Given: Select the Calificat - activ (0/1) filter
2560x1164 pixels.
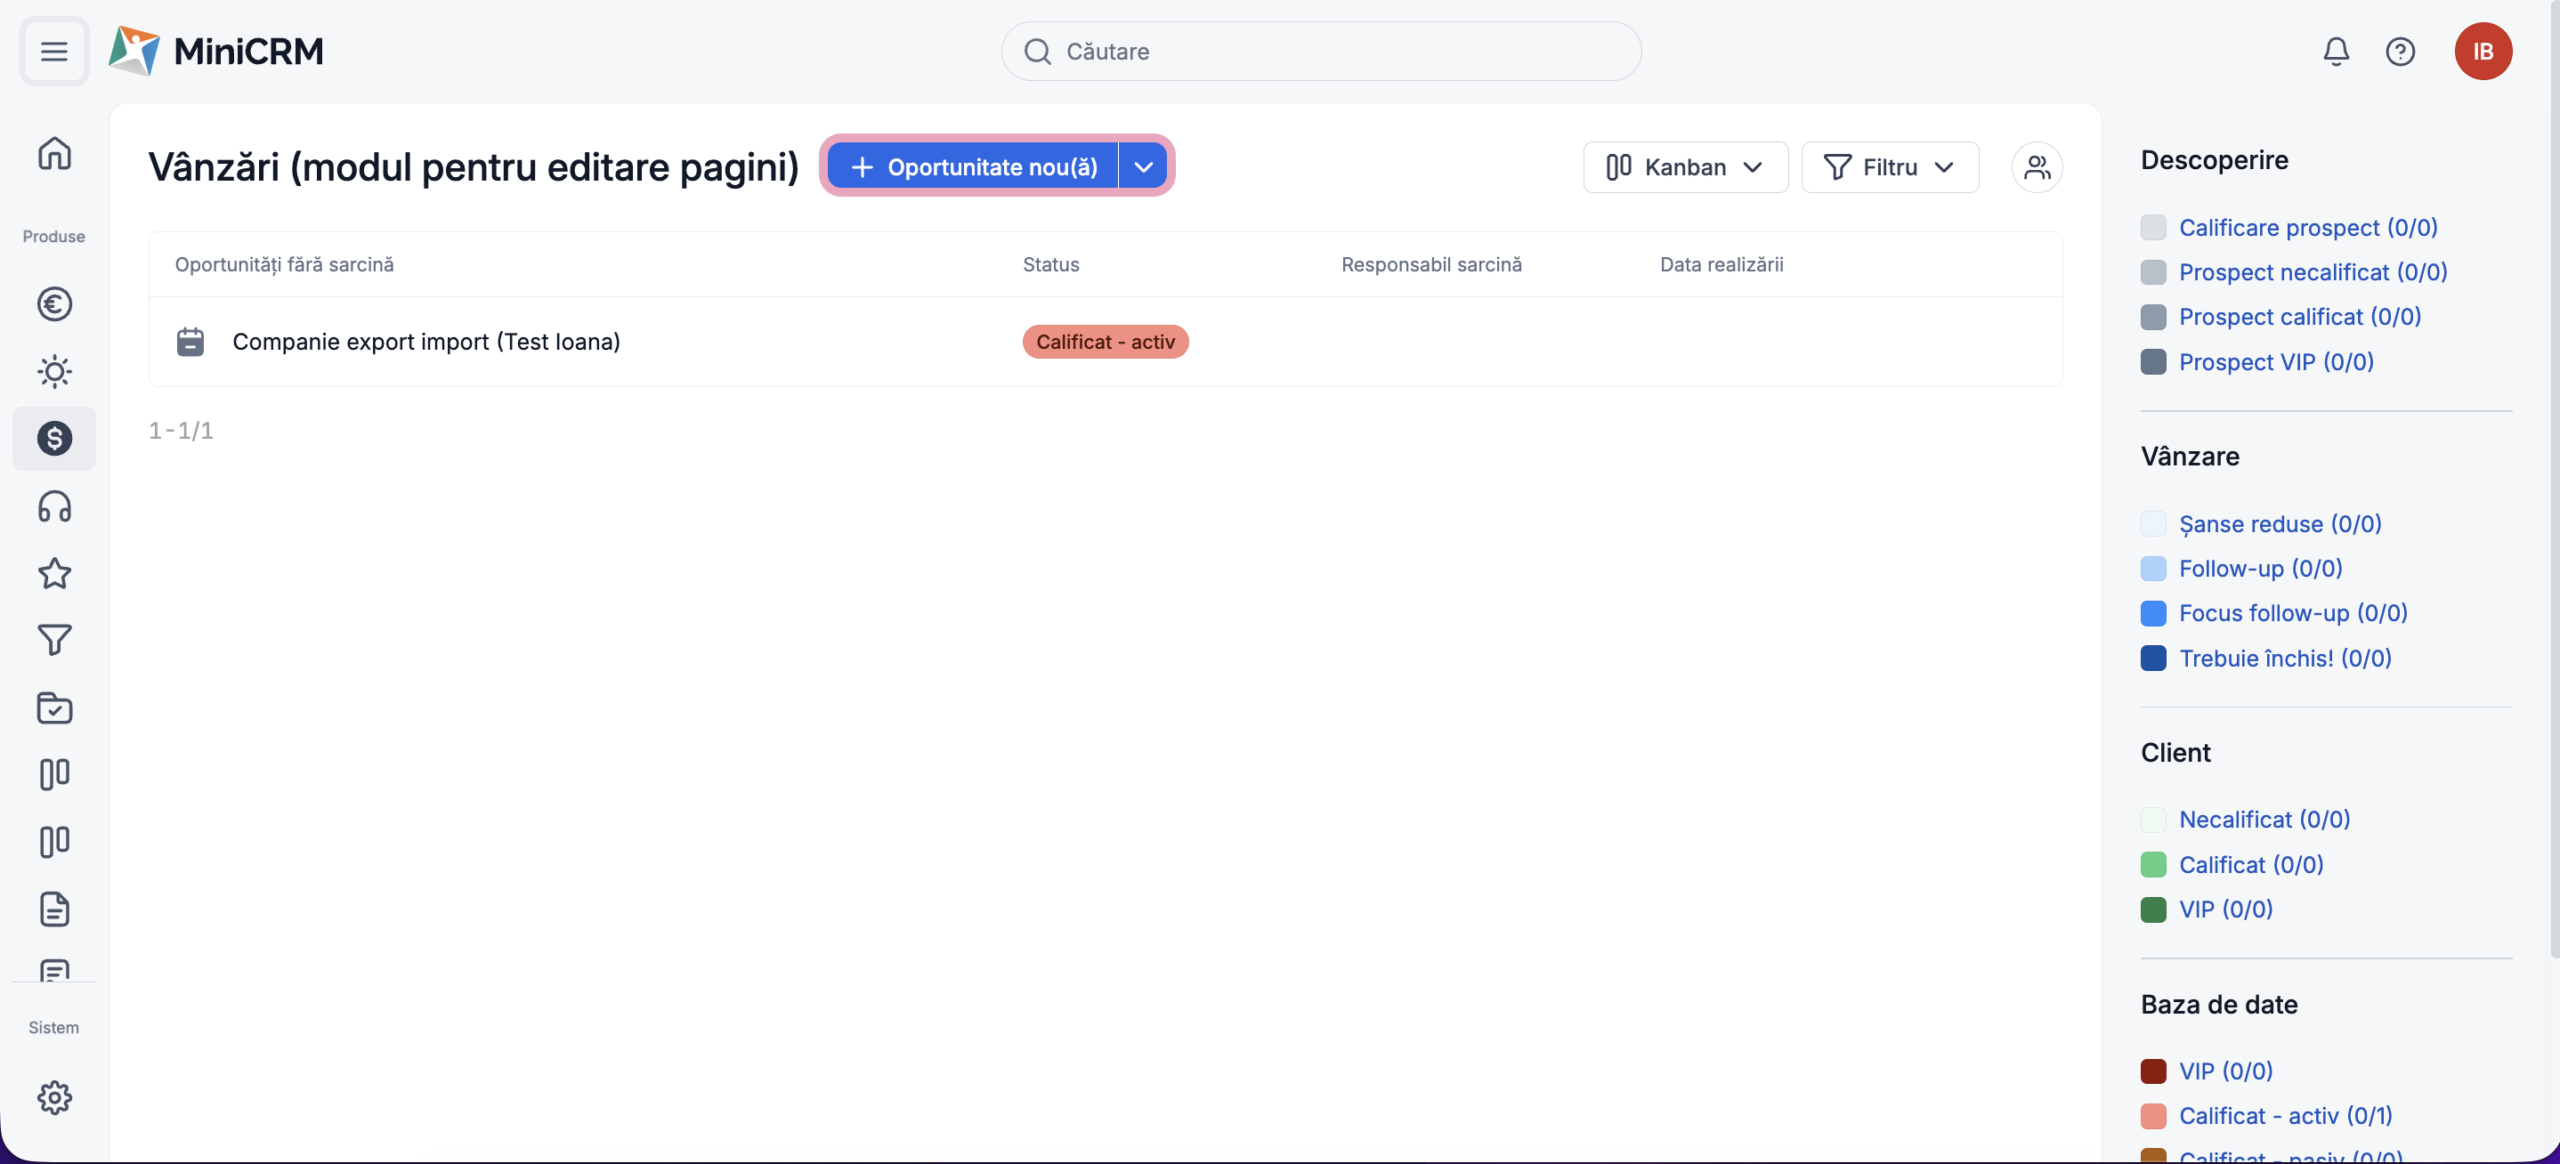Looking at the screenshot, I should tap(2285, 1116).
